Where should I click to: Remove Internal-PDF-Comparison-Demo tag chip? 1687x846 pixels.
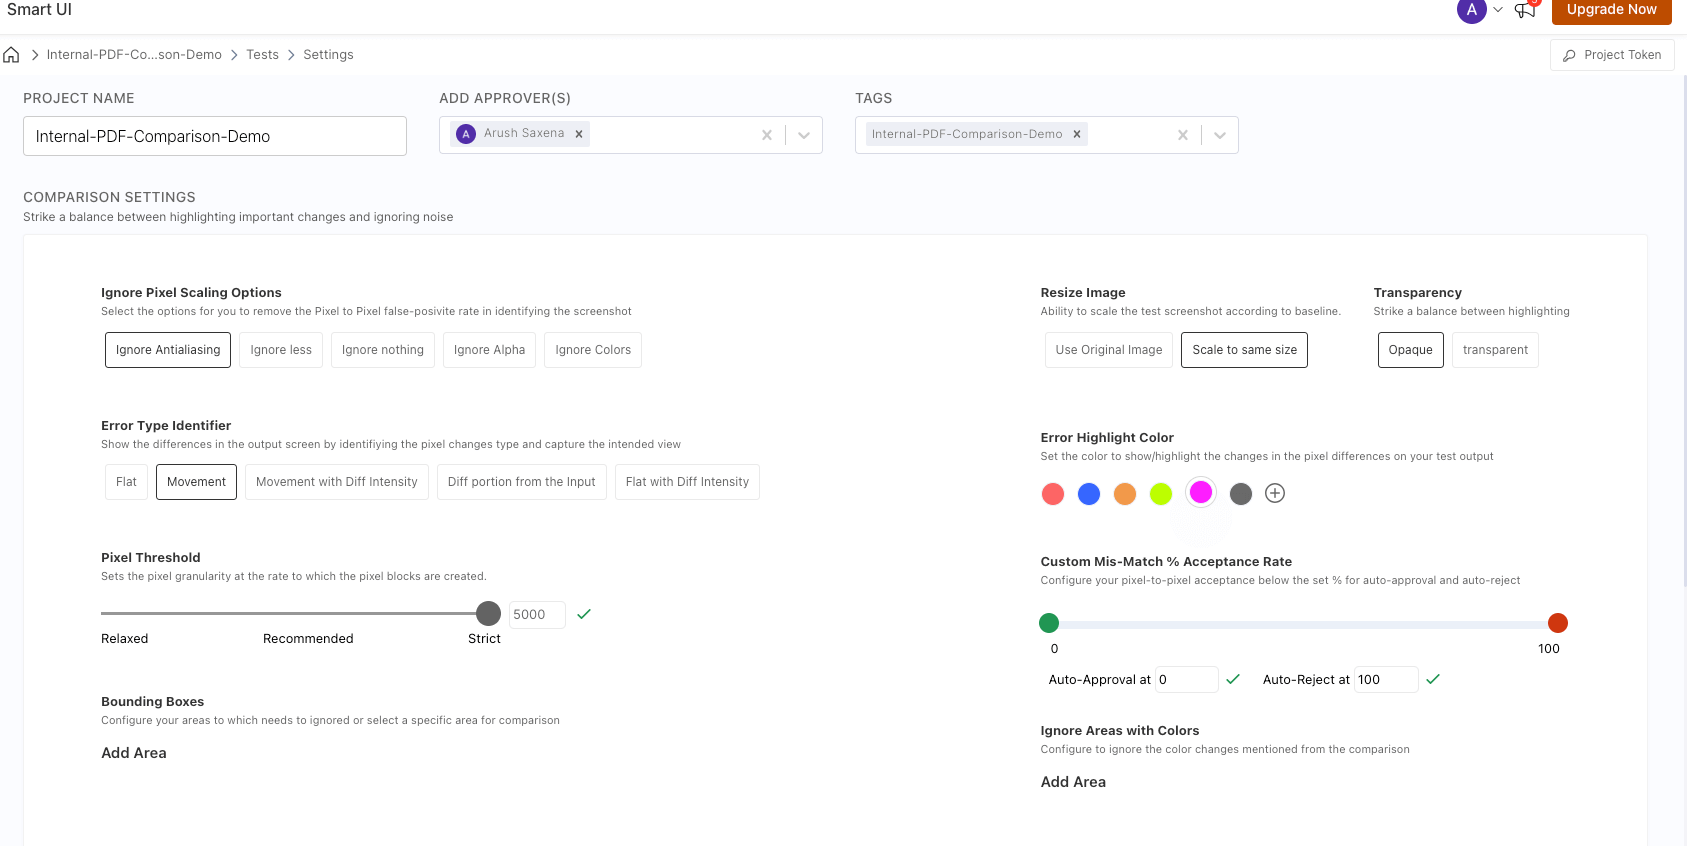1077,134
